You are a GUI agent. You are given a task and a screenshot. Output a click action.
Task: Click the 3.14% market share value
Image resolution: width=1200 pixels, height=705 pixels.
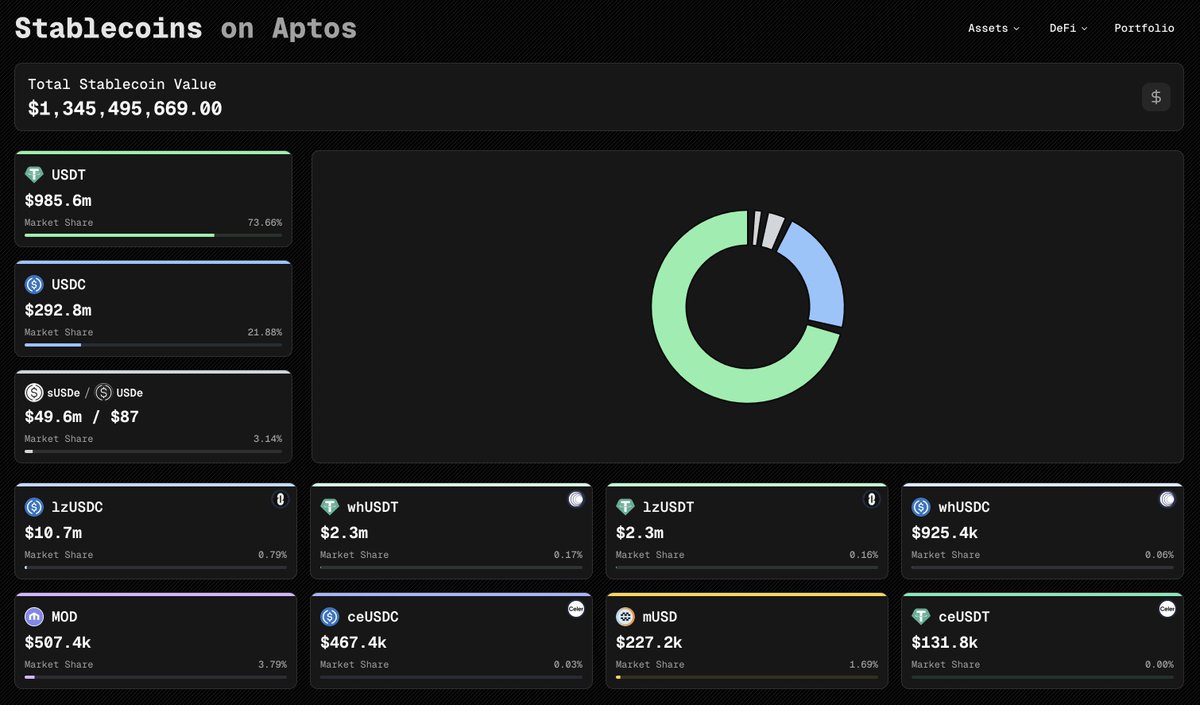point(268,439)
